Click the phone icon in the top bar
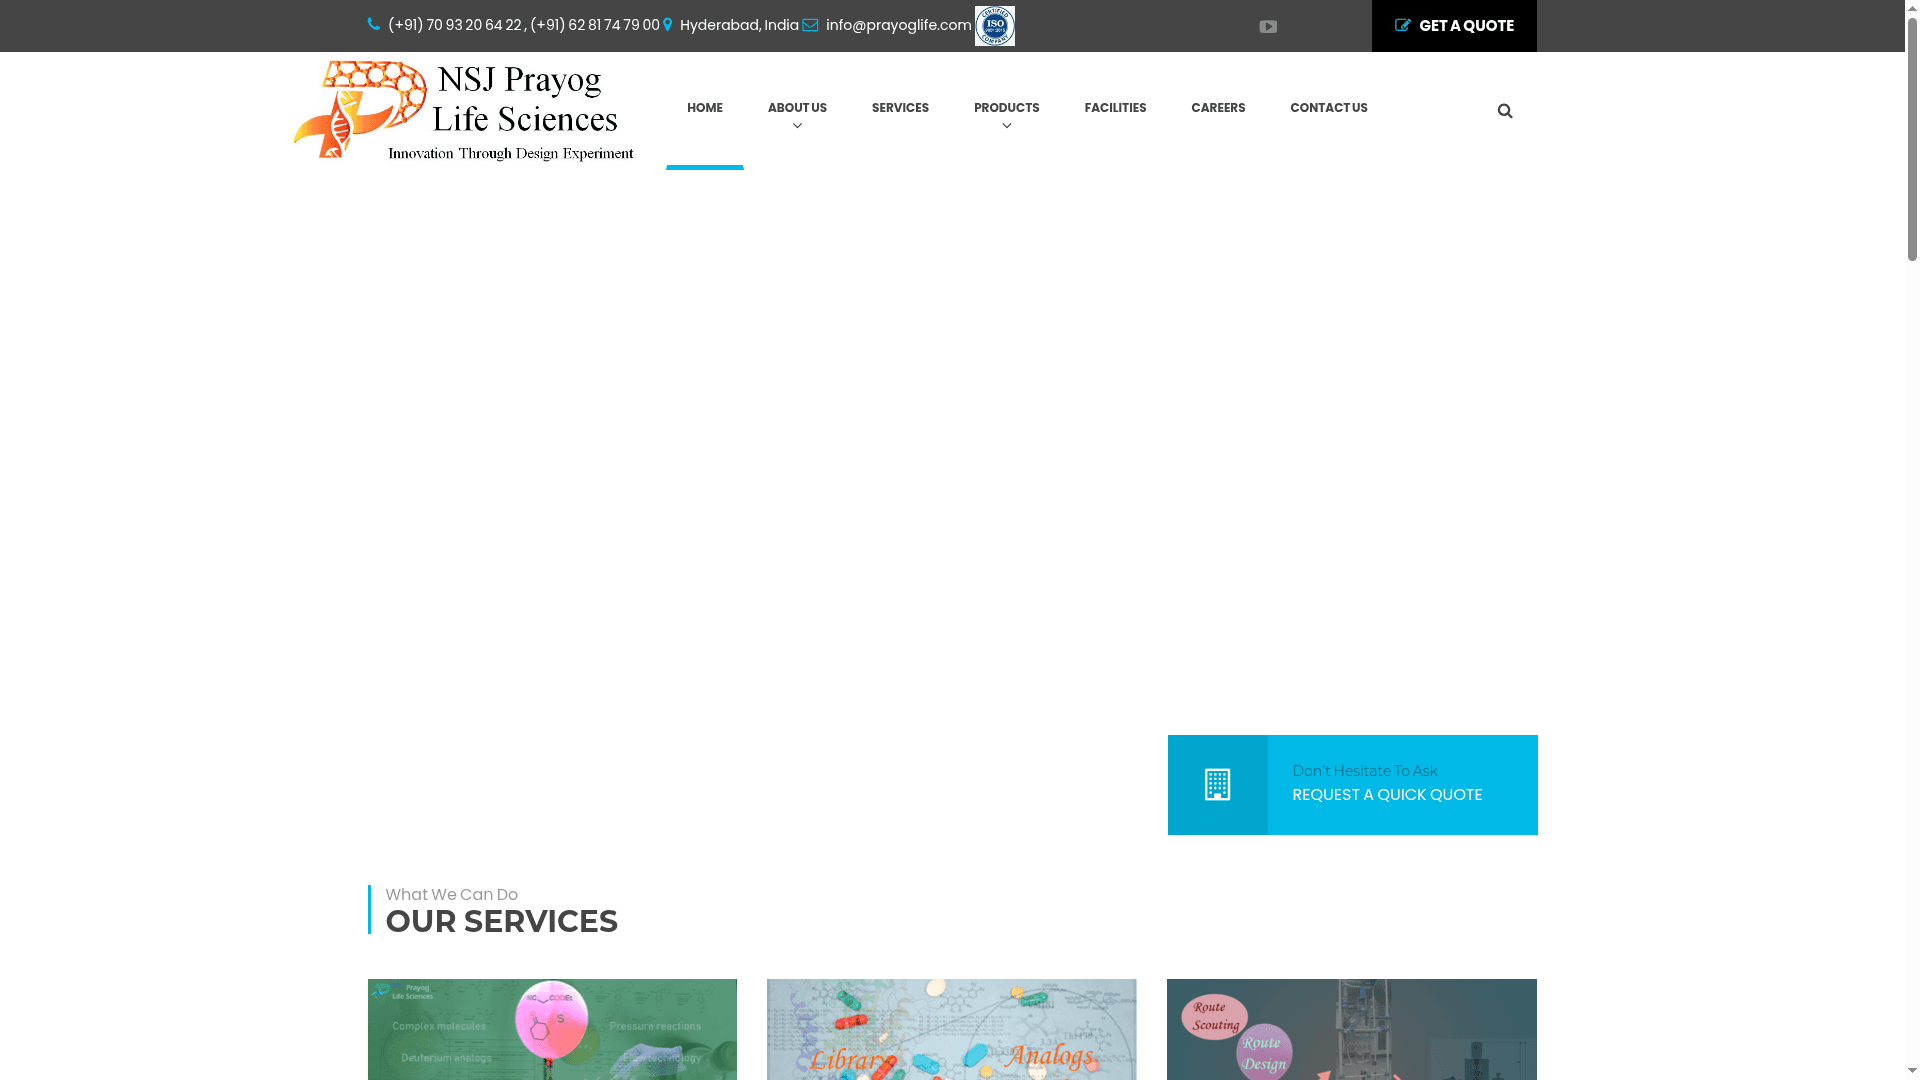The height and width of the screenshot is (1080, 1920). (372, 24)
